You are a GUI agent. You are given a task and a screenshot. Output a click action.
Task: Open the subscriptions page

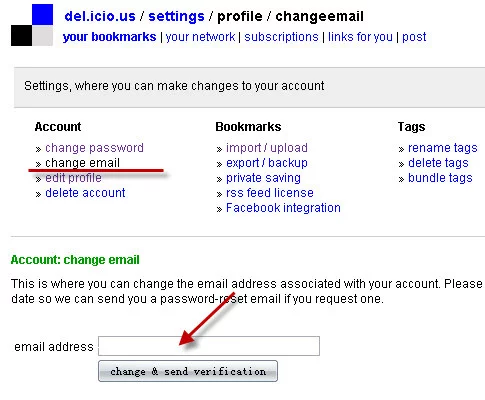tap(281, 37)
